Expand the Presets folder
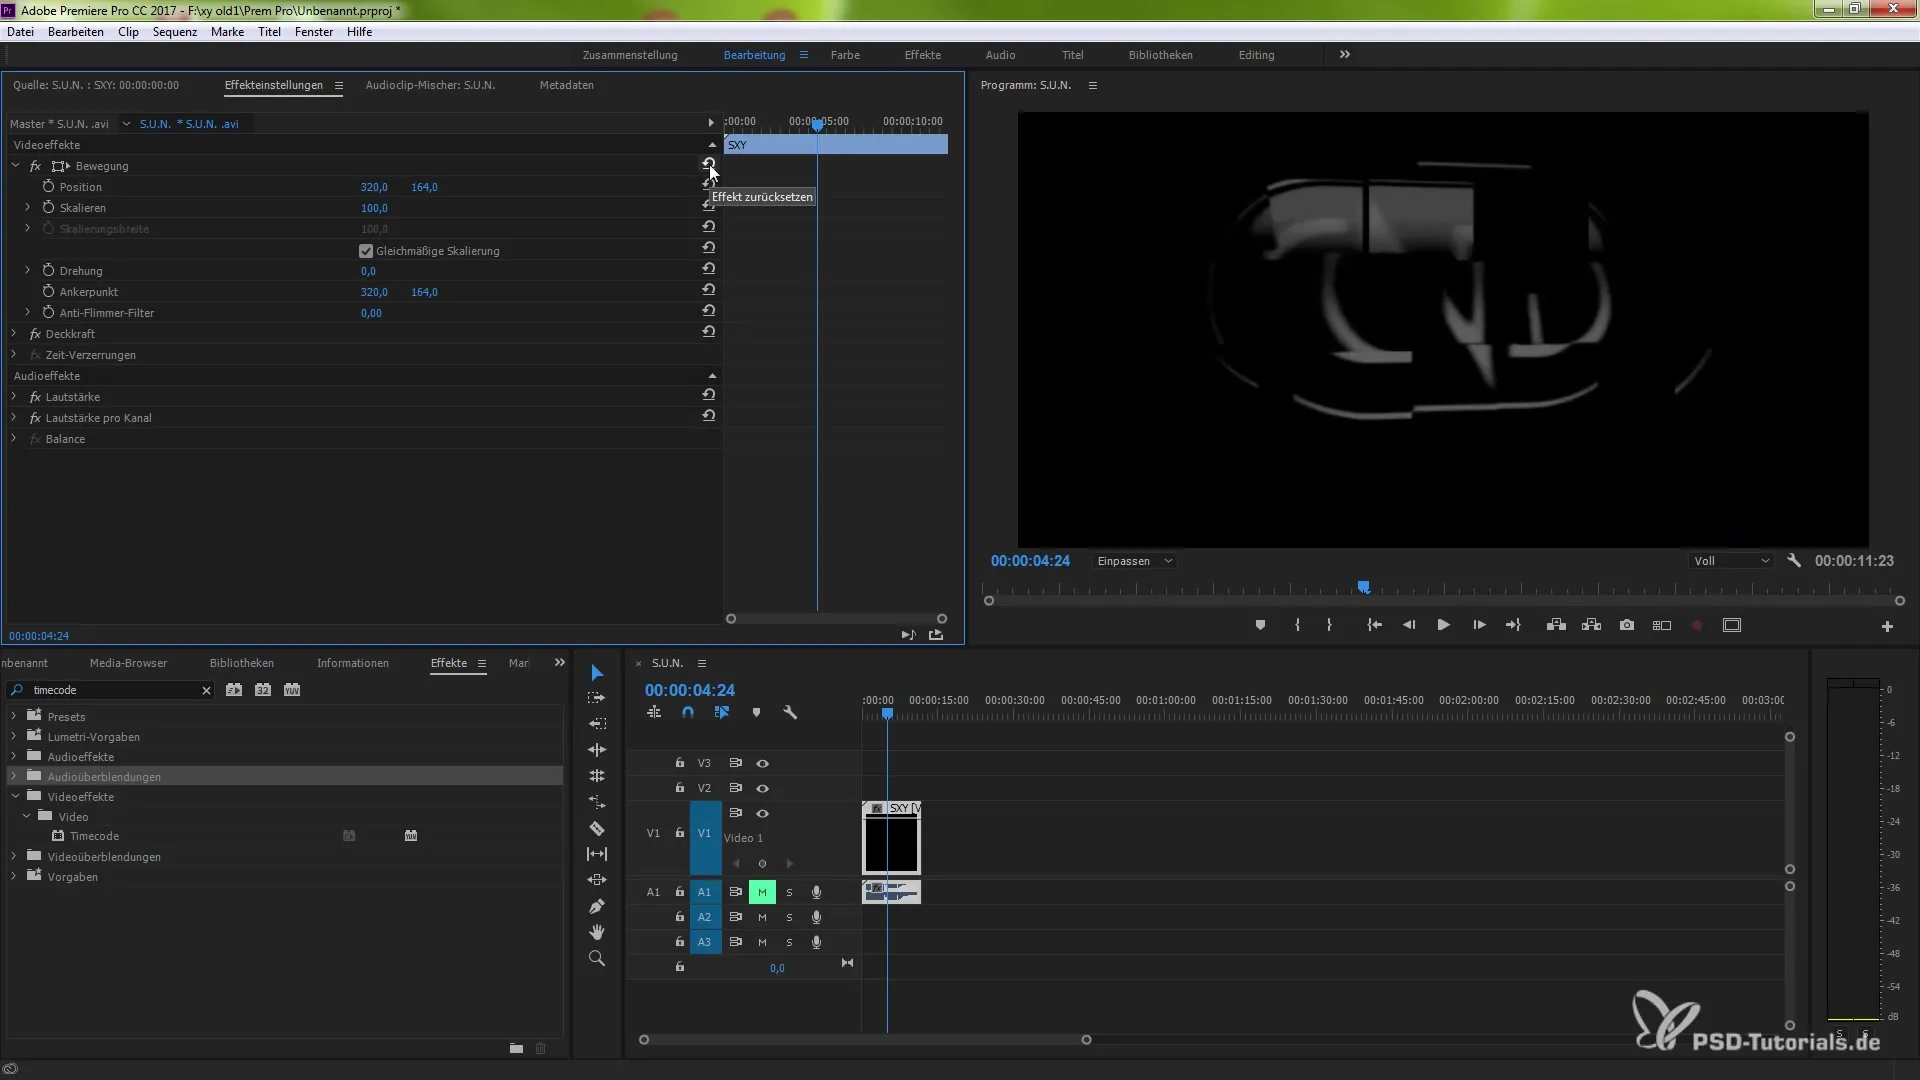Image resolution: width=1920 pixels, height=1080 pixels. click(14, 716)
